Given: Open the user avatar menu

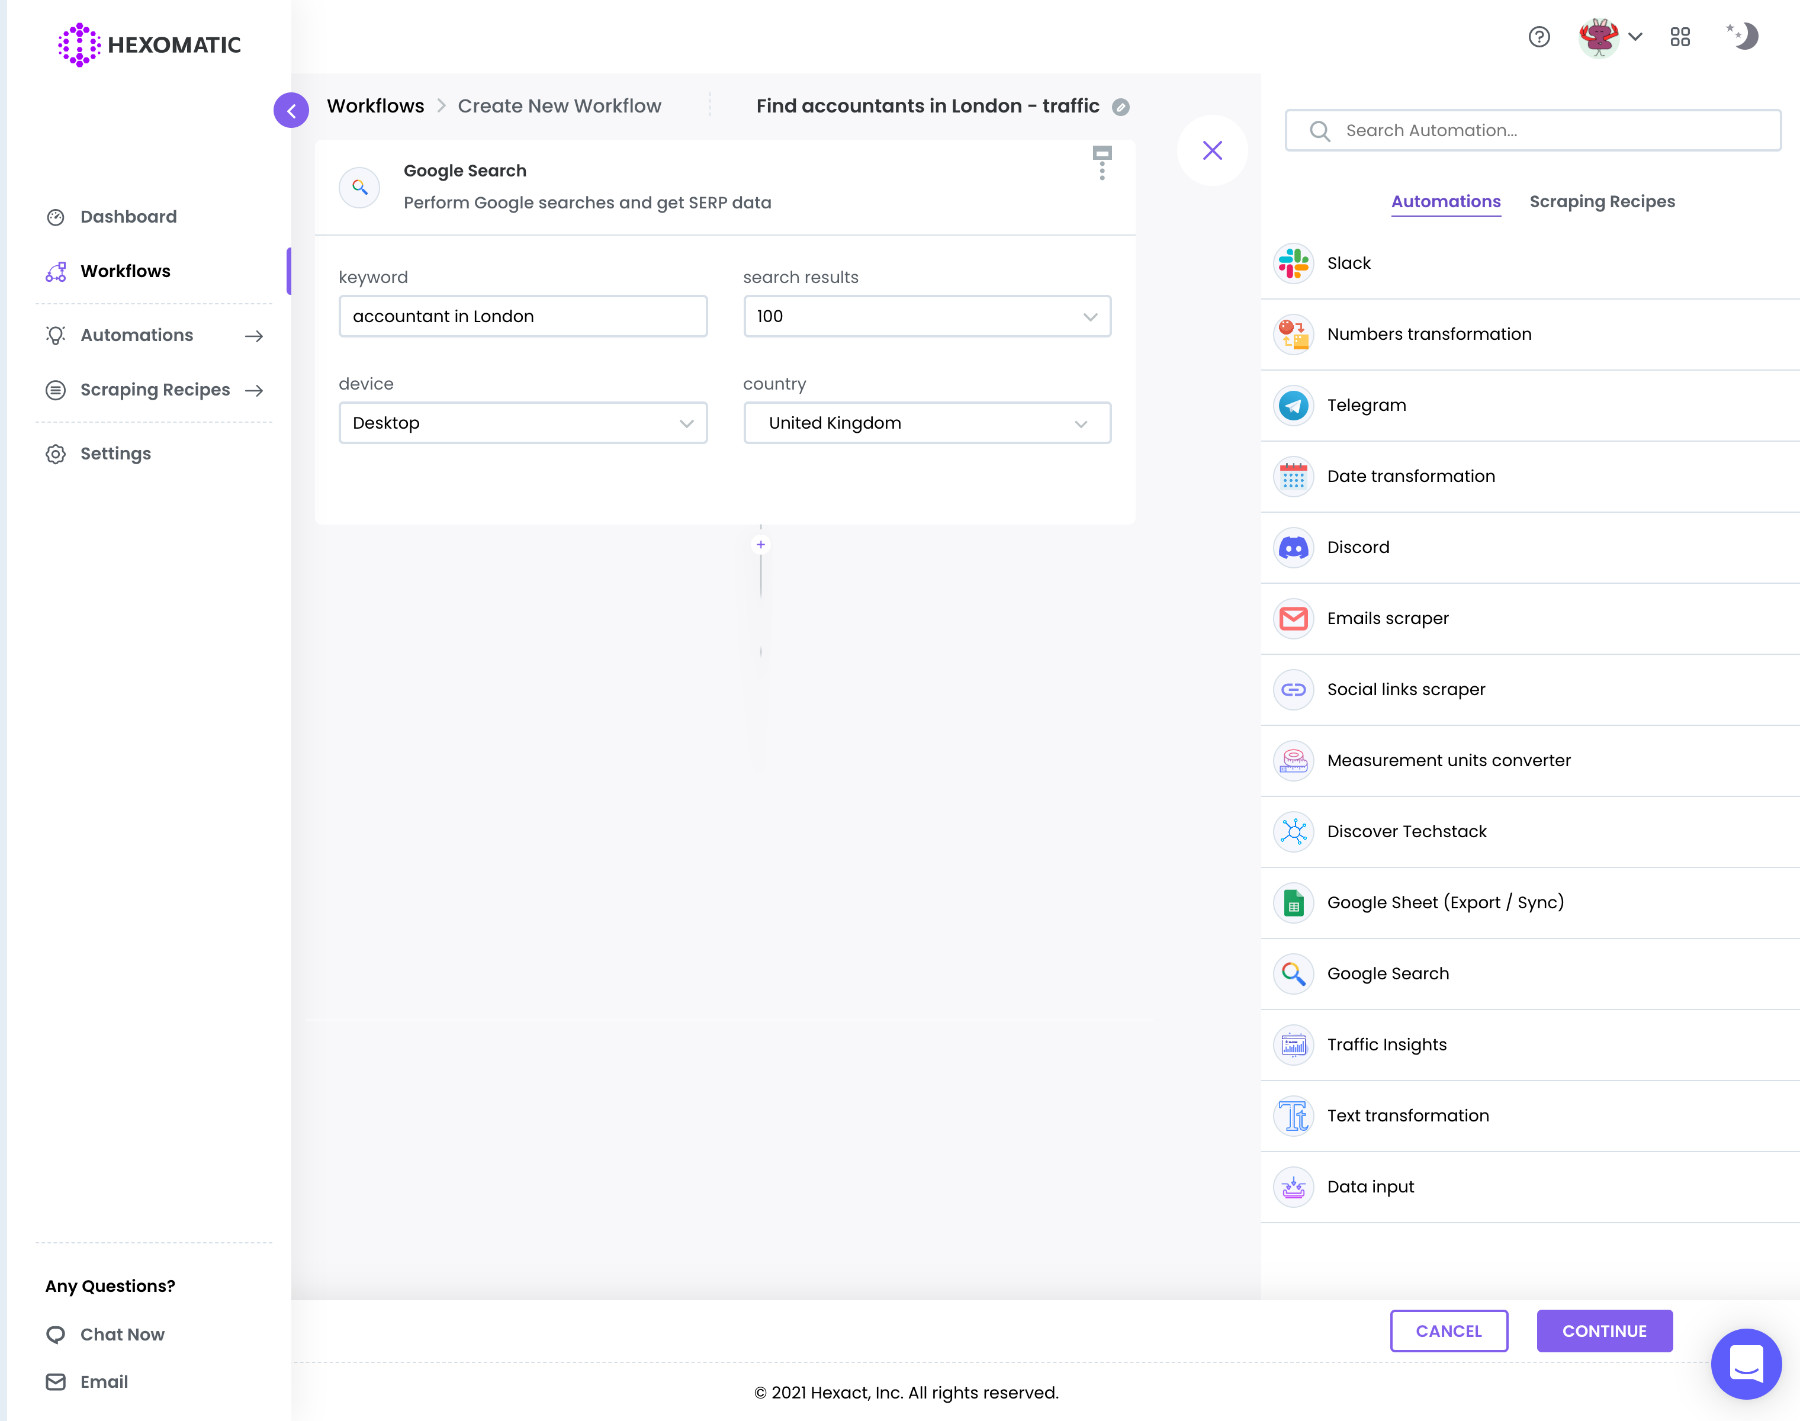Looking at the screenshot, I should point(1610,37).
